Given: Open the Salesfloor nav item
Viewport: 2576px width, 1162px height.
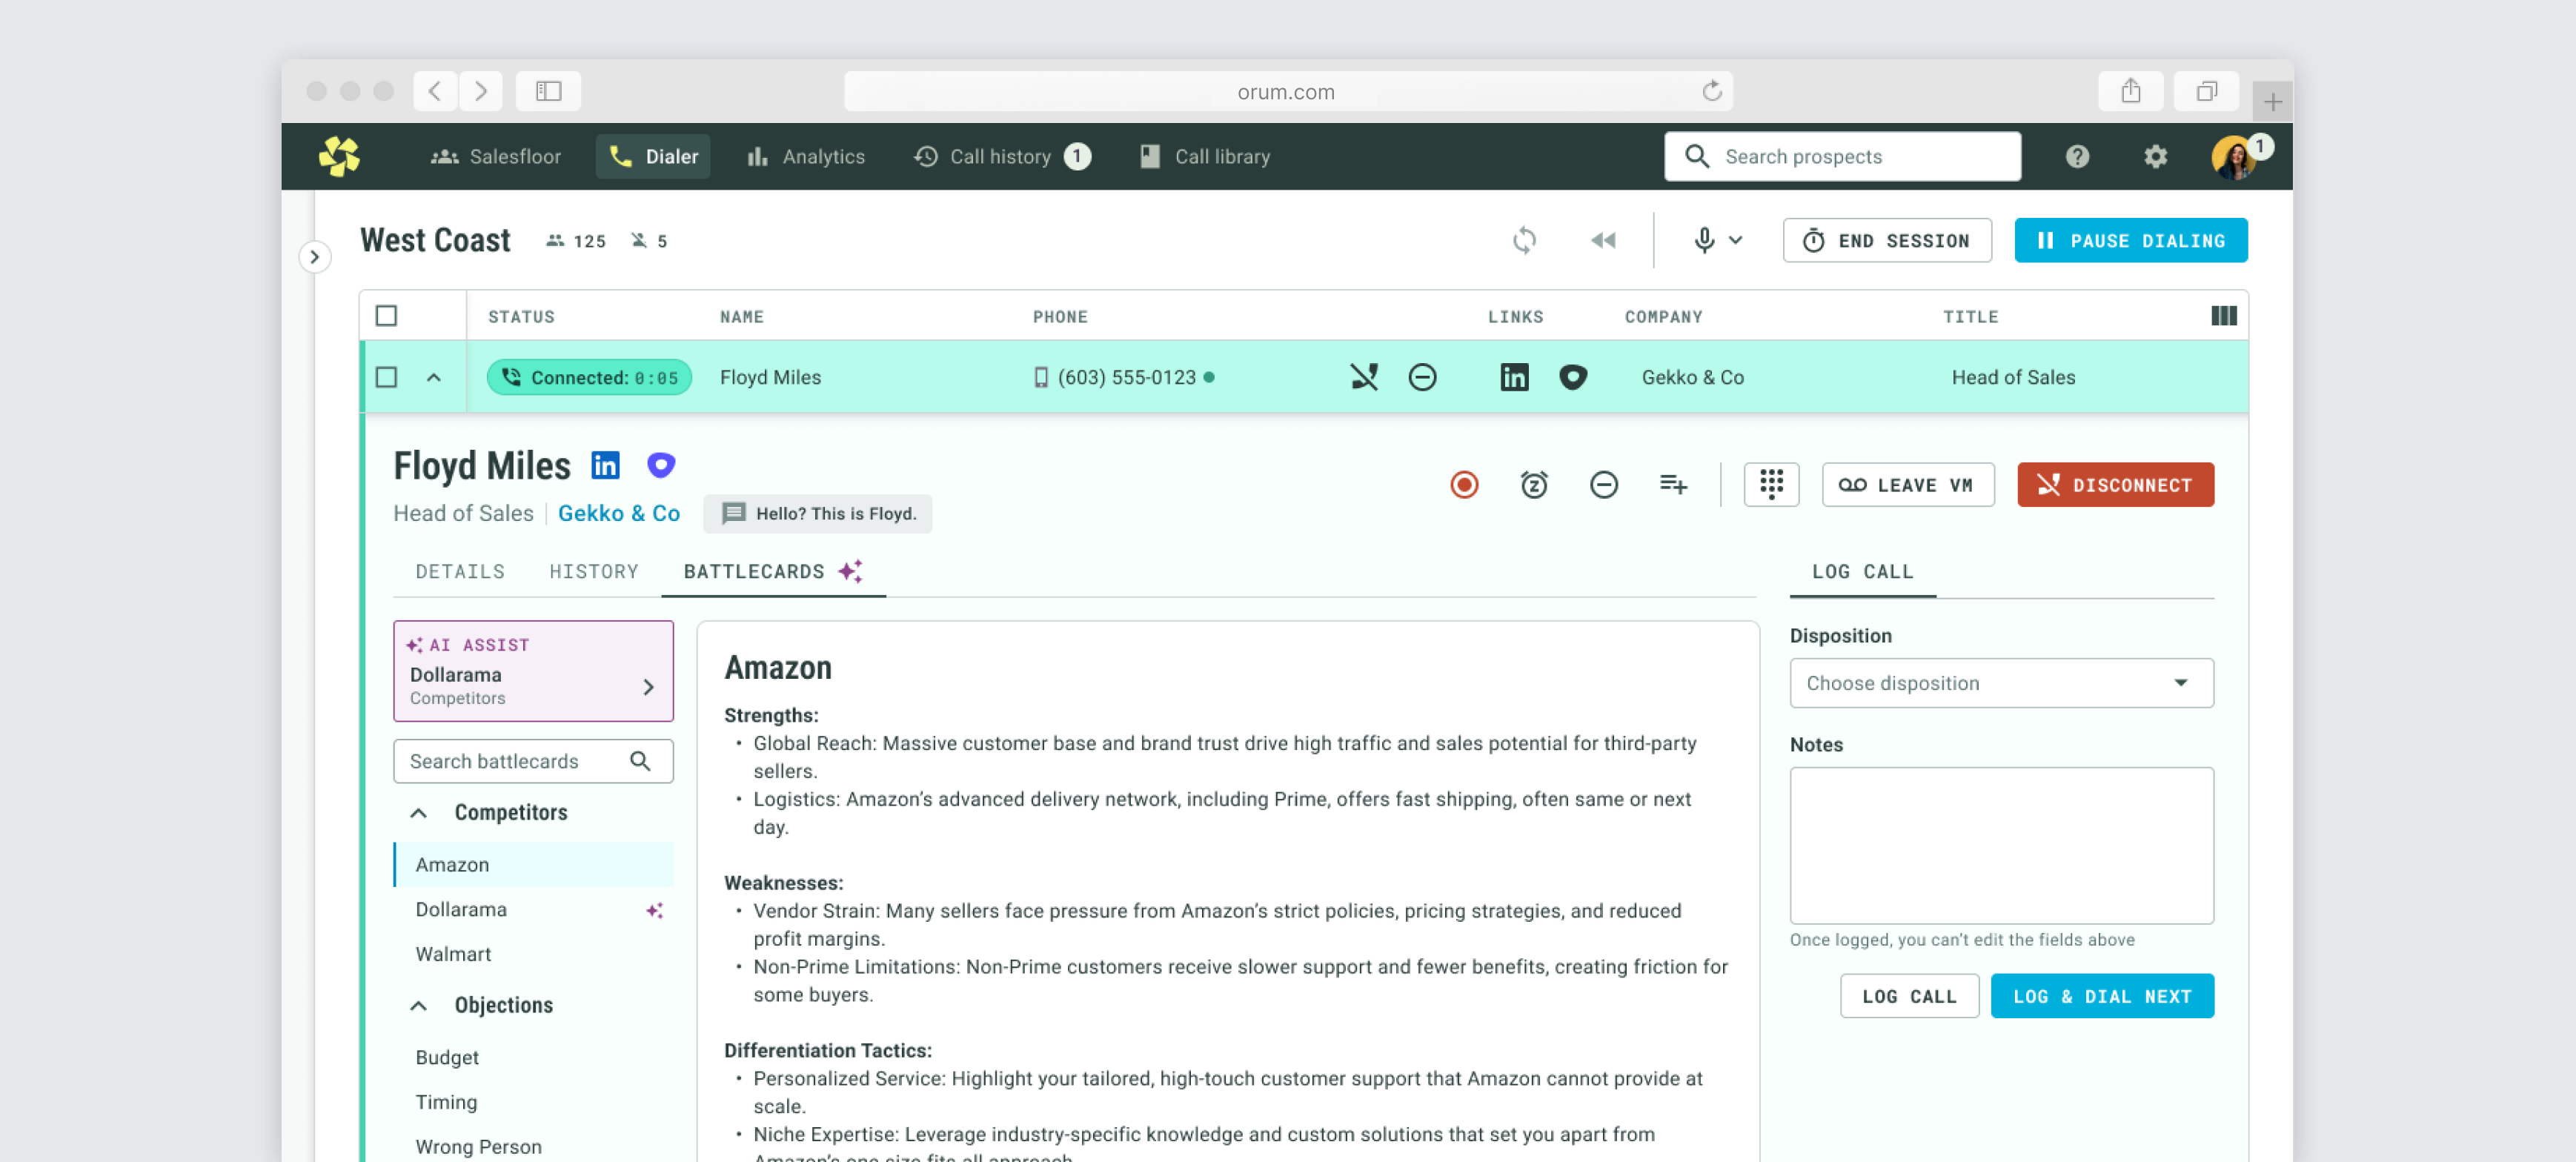Looking at the screenshot, I should [x=496, y=156].
